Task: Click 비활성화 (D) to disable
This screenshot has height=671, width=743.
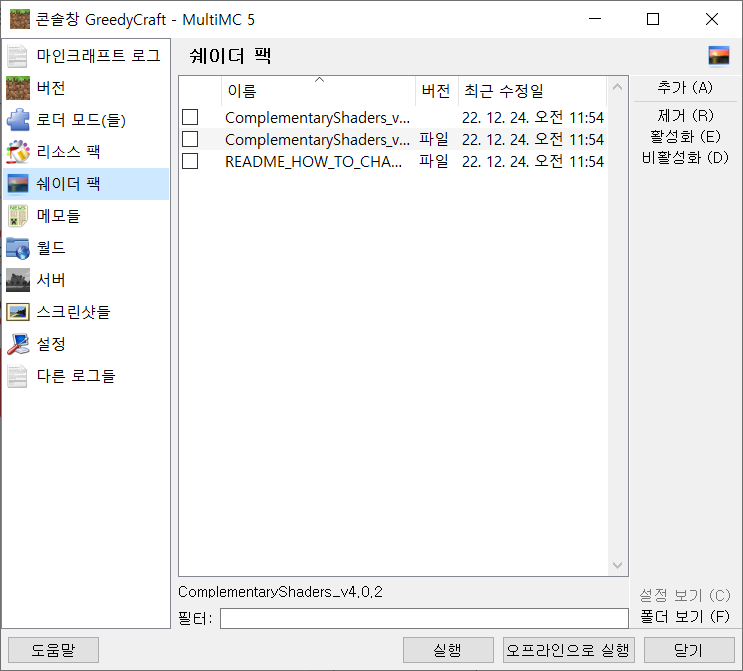Action: coord(685,157)
